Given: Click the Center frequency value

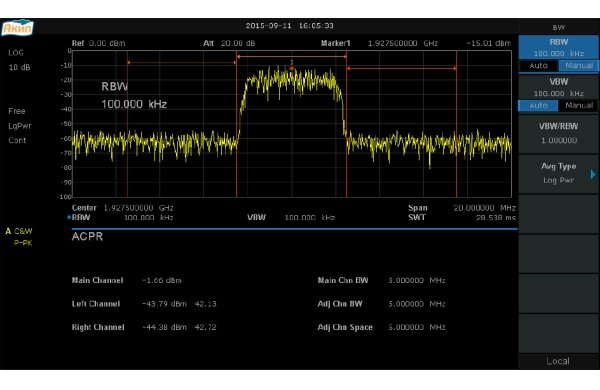Looking at the screenshot, I should tap(139, 208).
